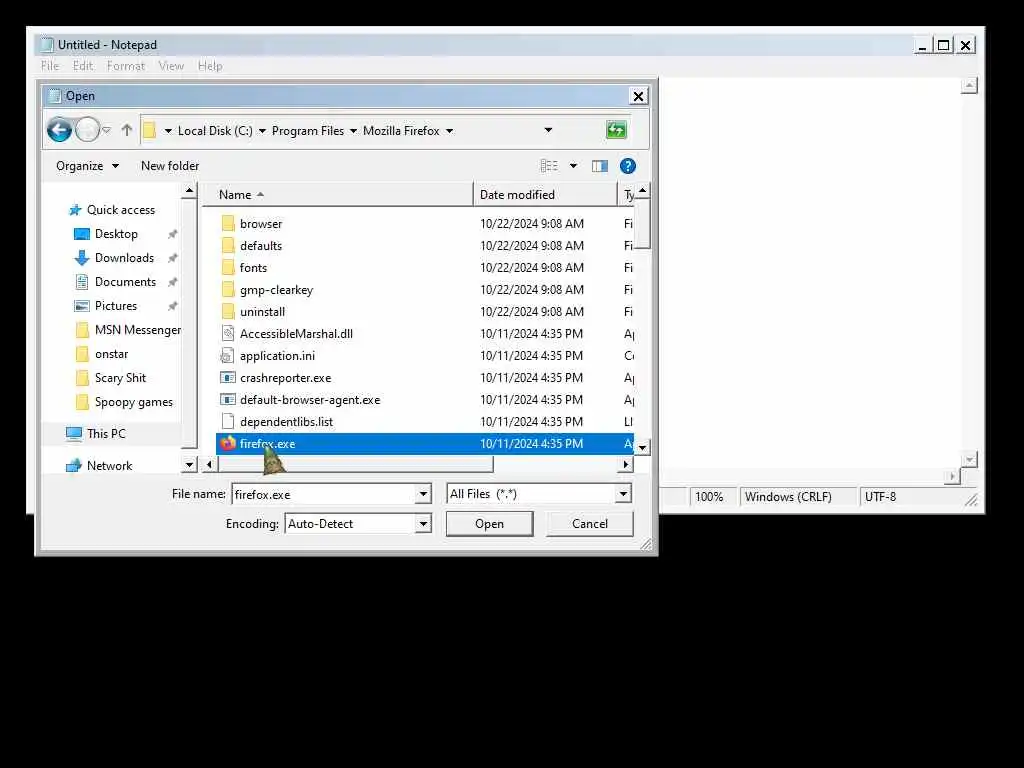Sort by Date modified column header
Screen dimensions: 1024x768
[545, 195]
